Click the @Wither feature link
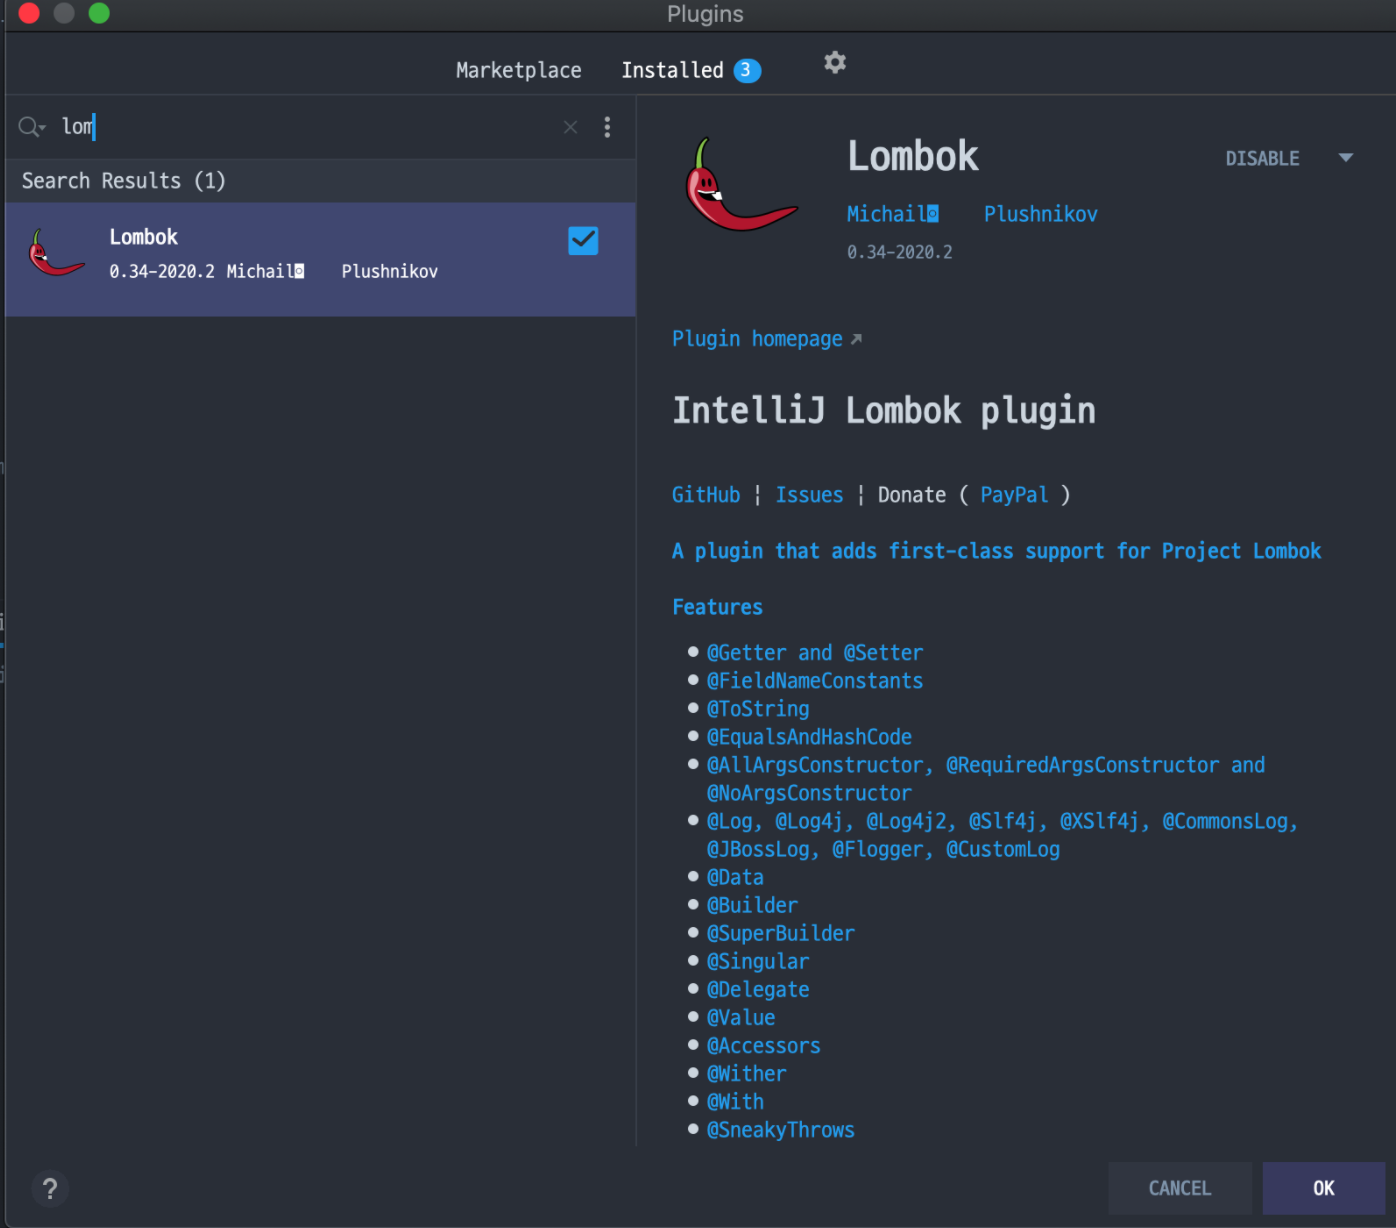Screen dimensions: 1396x1228 pyautogui.click(x=747, y=1073)
